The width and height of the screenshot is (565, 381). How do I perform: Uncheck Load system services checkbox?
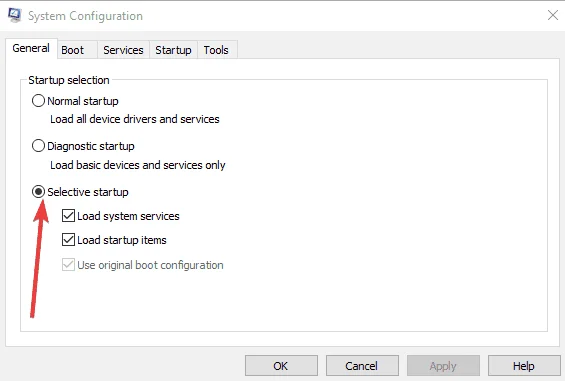click(68, 216)
